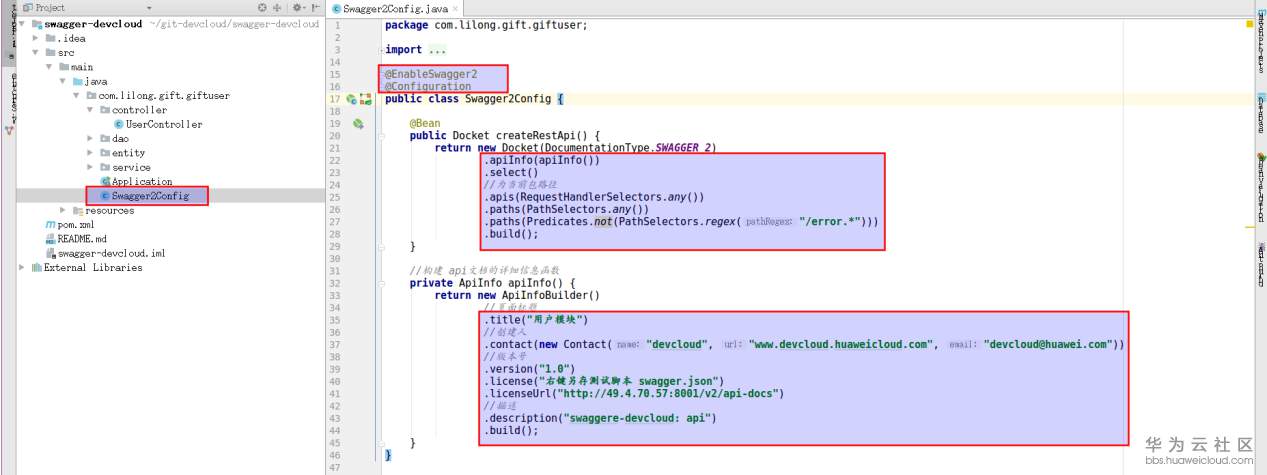The image size is (1267, 475).
Task: Place cursor on package declaration line
Action: pyautogui.click(x=486, y=25)
